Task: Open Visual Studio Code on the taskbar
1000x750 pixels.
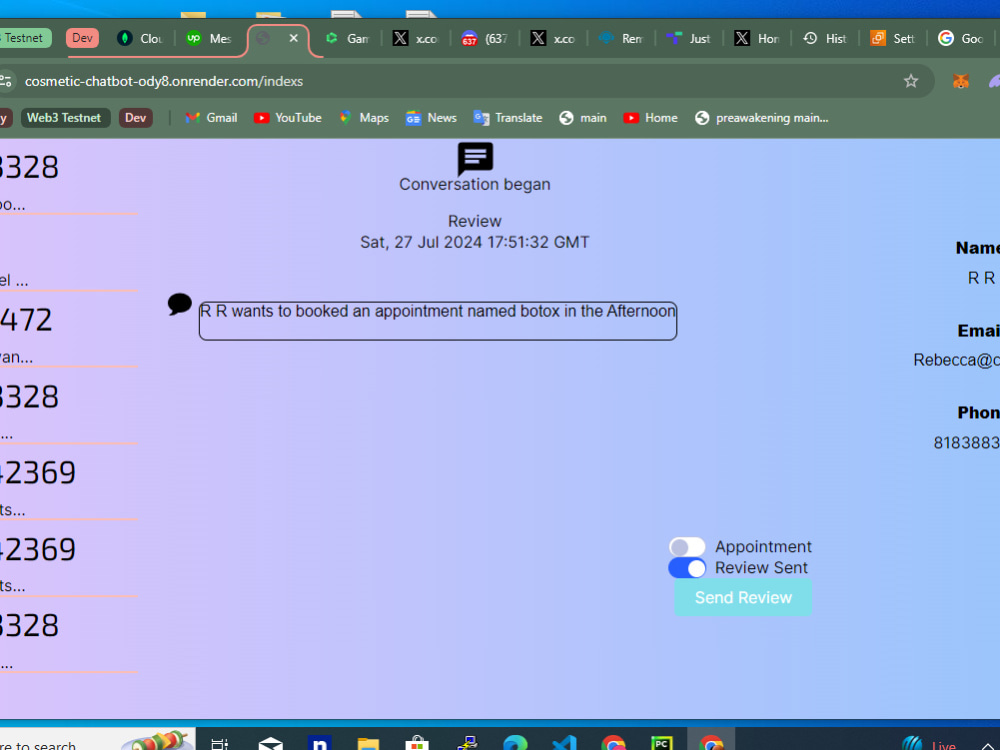Action: click(x=564, y=742)
